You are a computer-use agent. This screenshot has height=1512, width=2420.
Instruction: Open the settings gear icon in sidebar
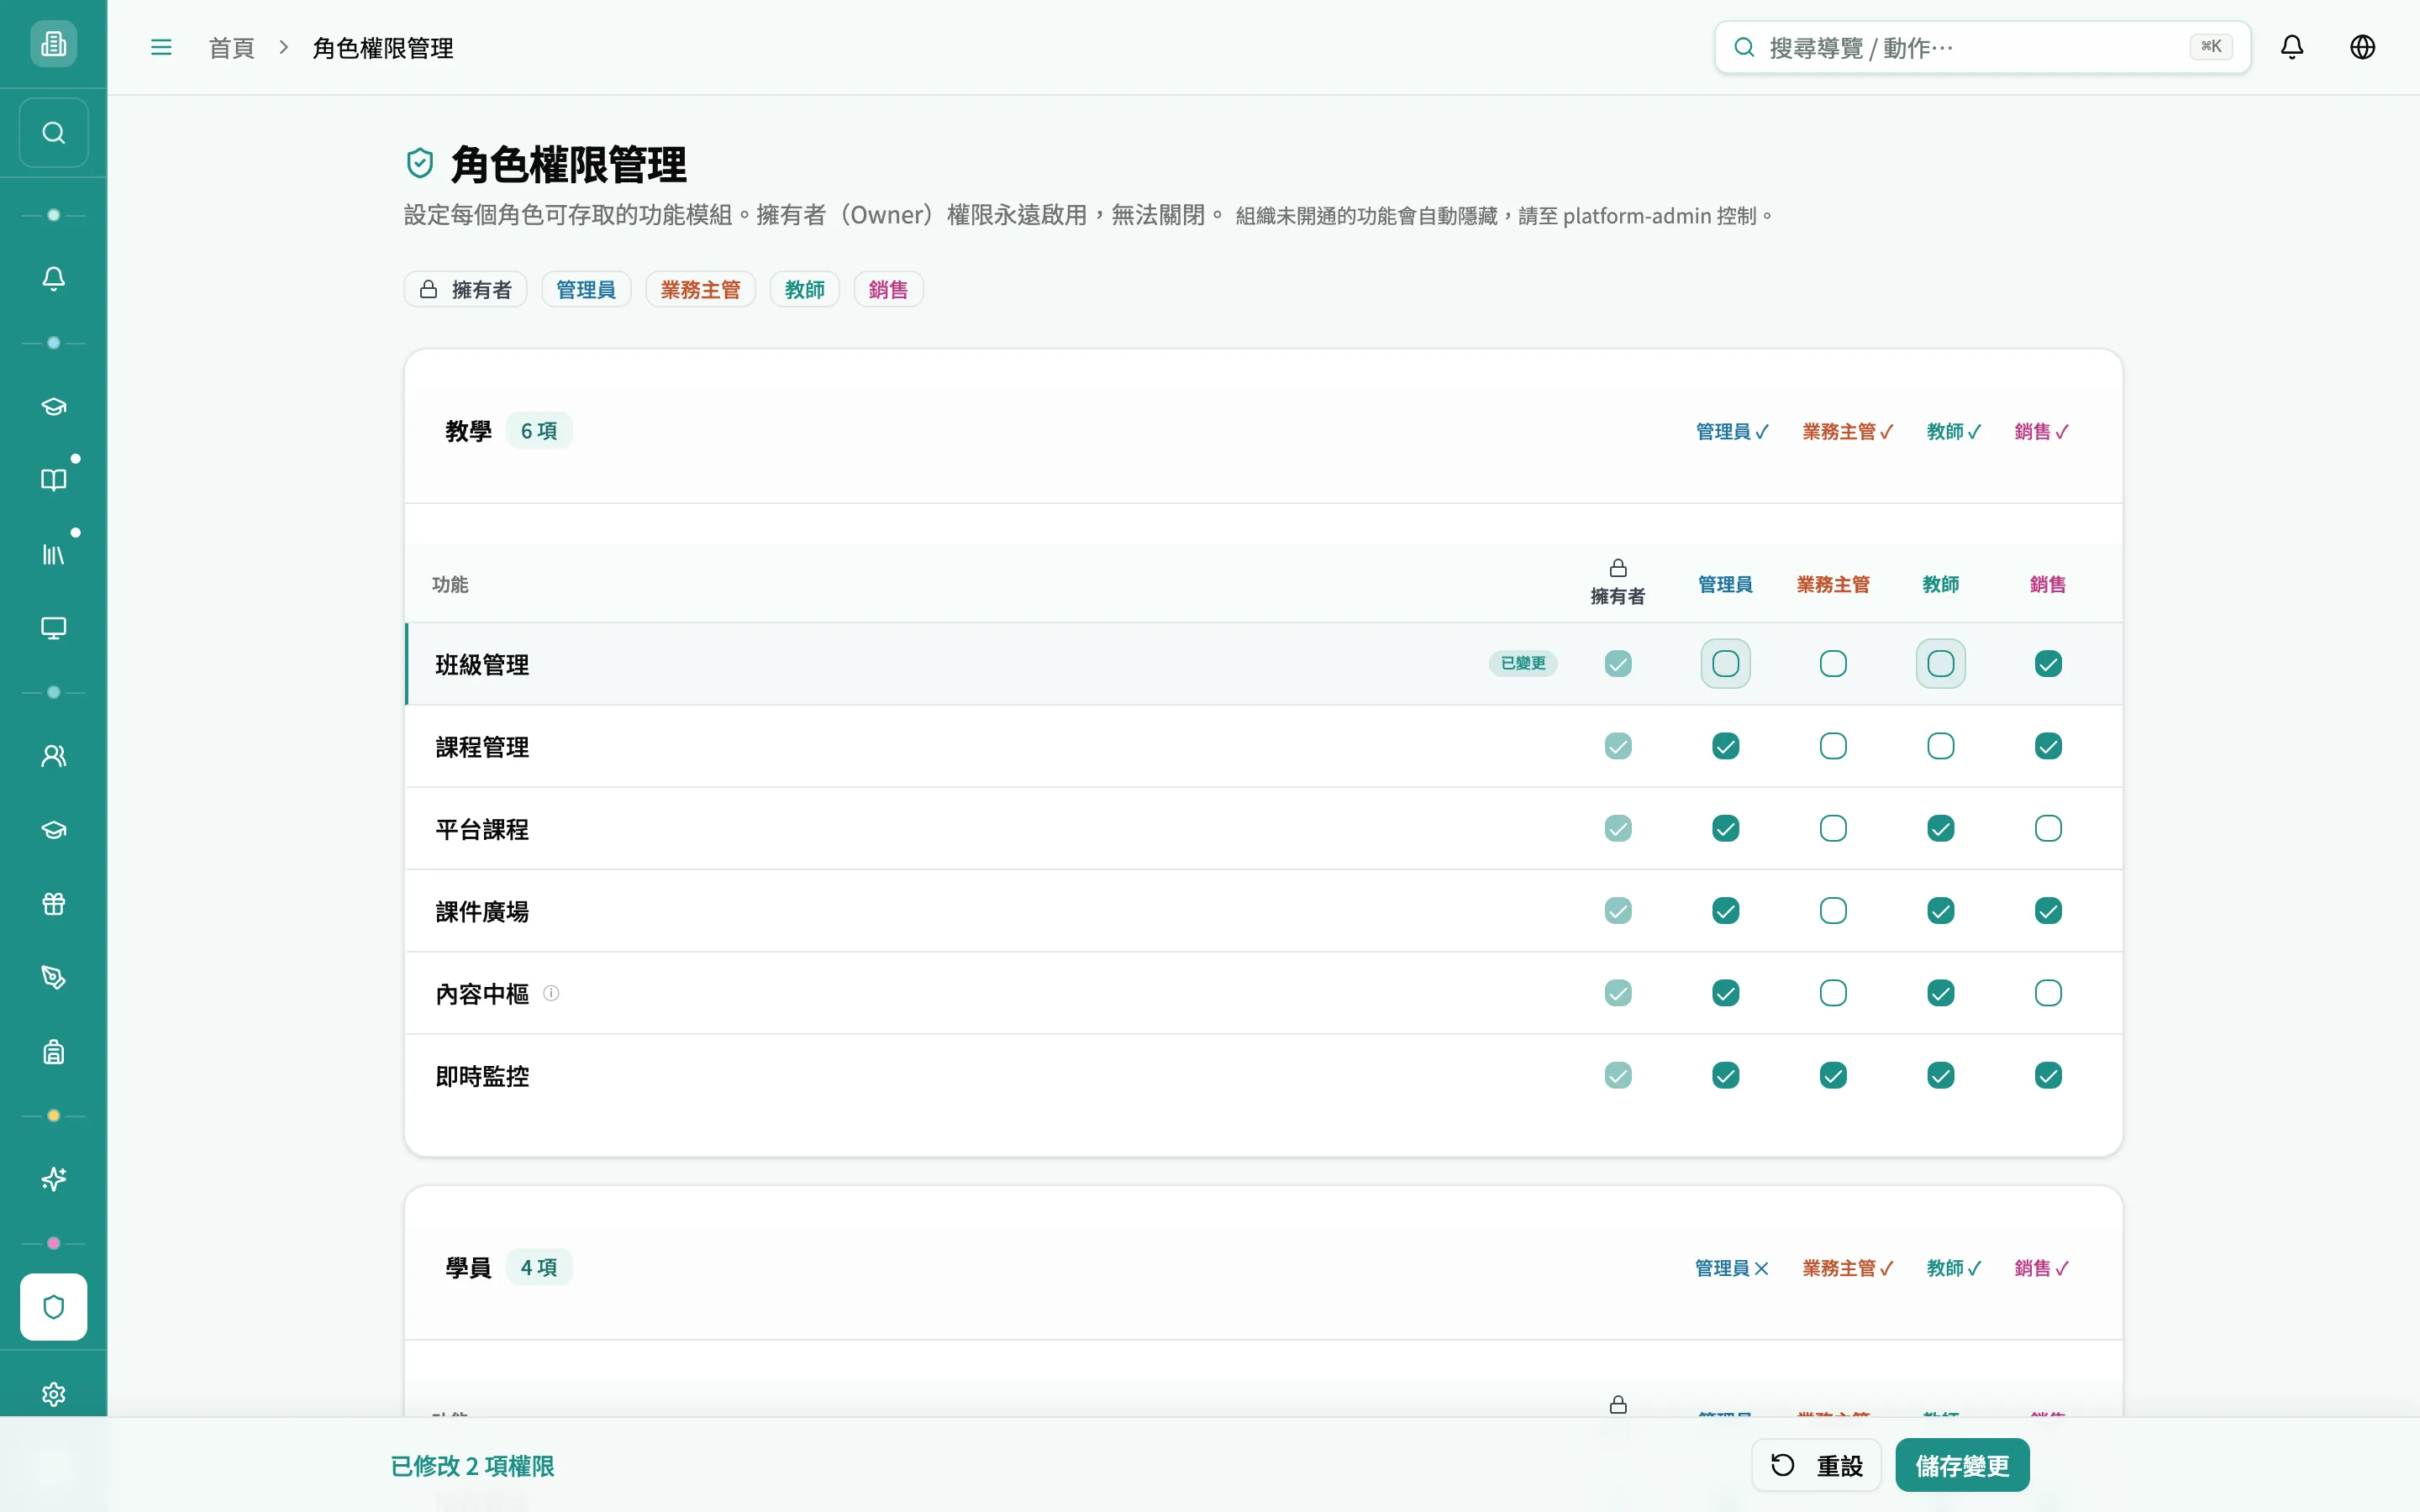click(x=53, y=1394)
